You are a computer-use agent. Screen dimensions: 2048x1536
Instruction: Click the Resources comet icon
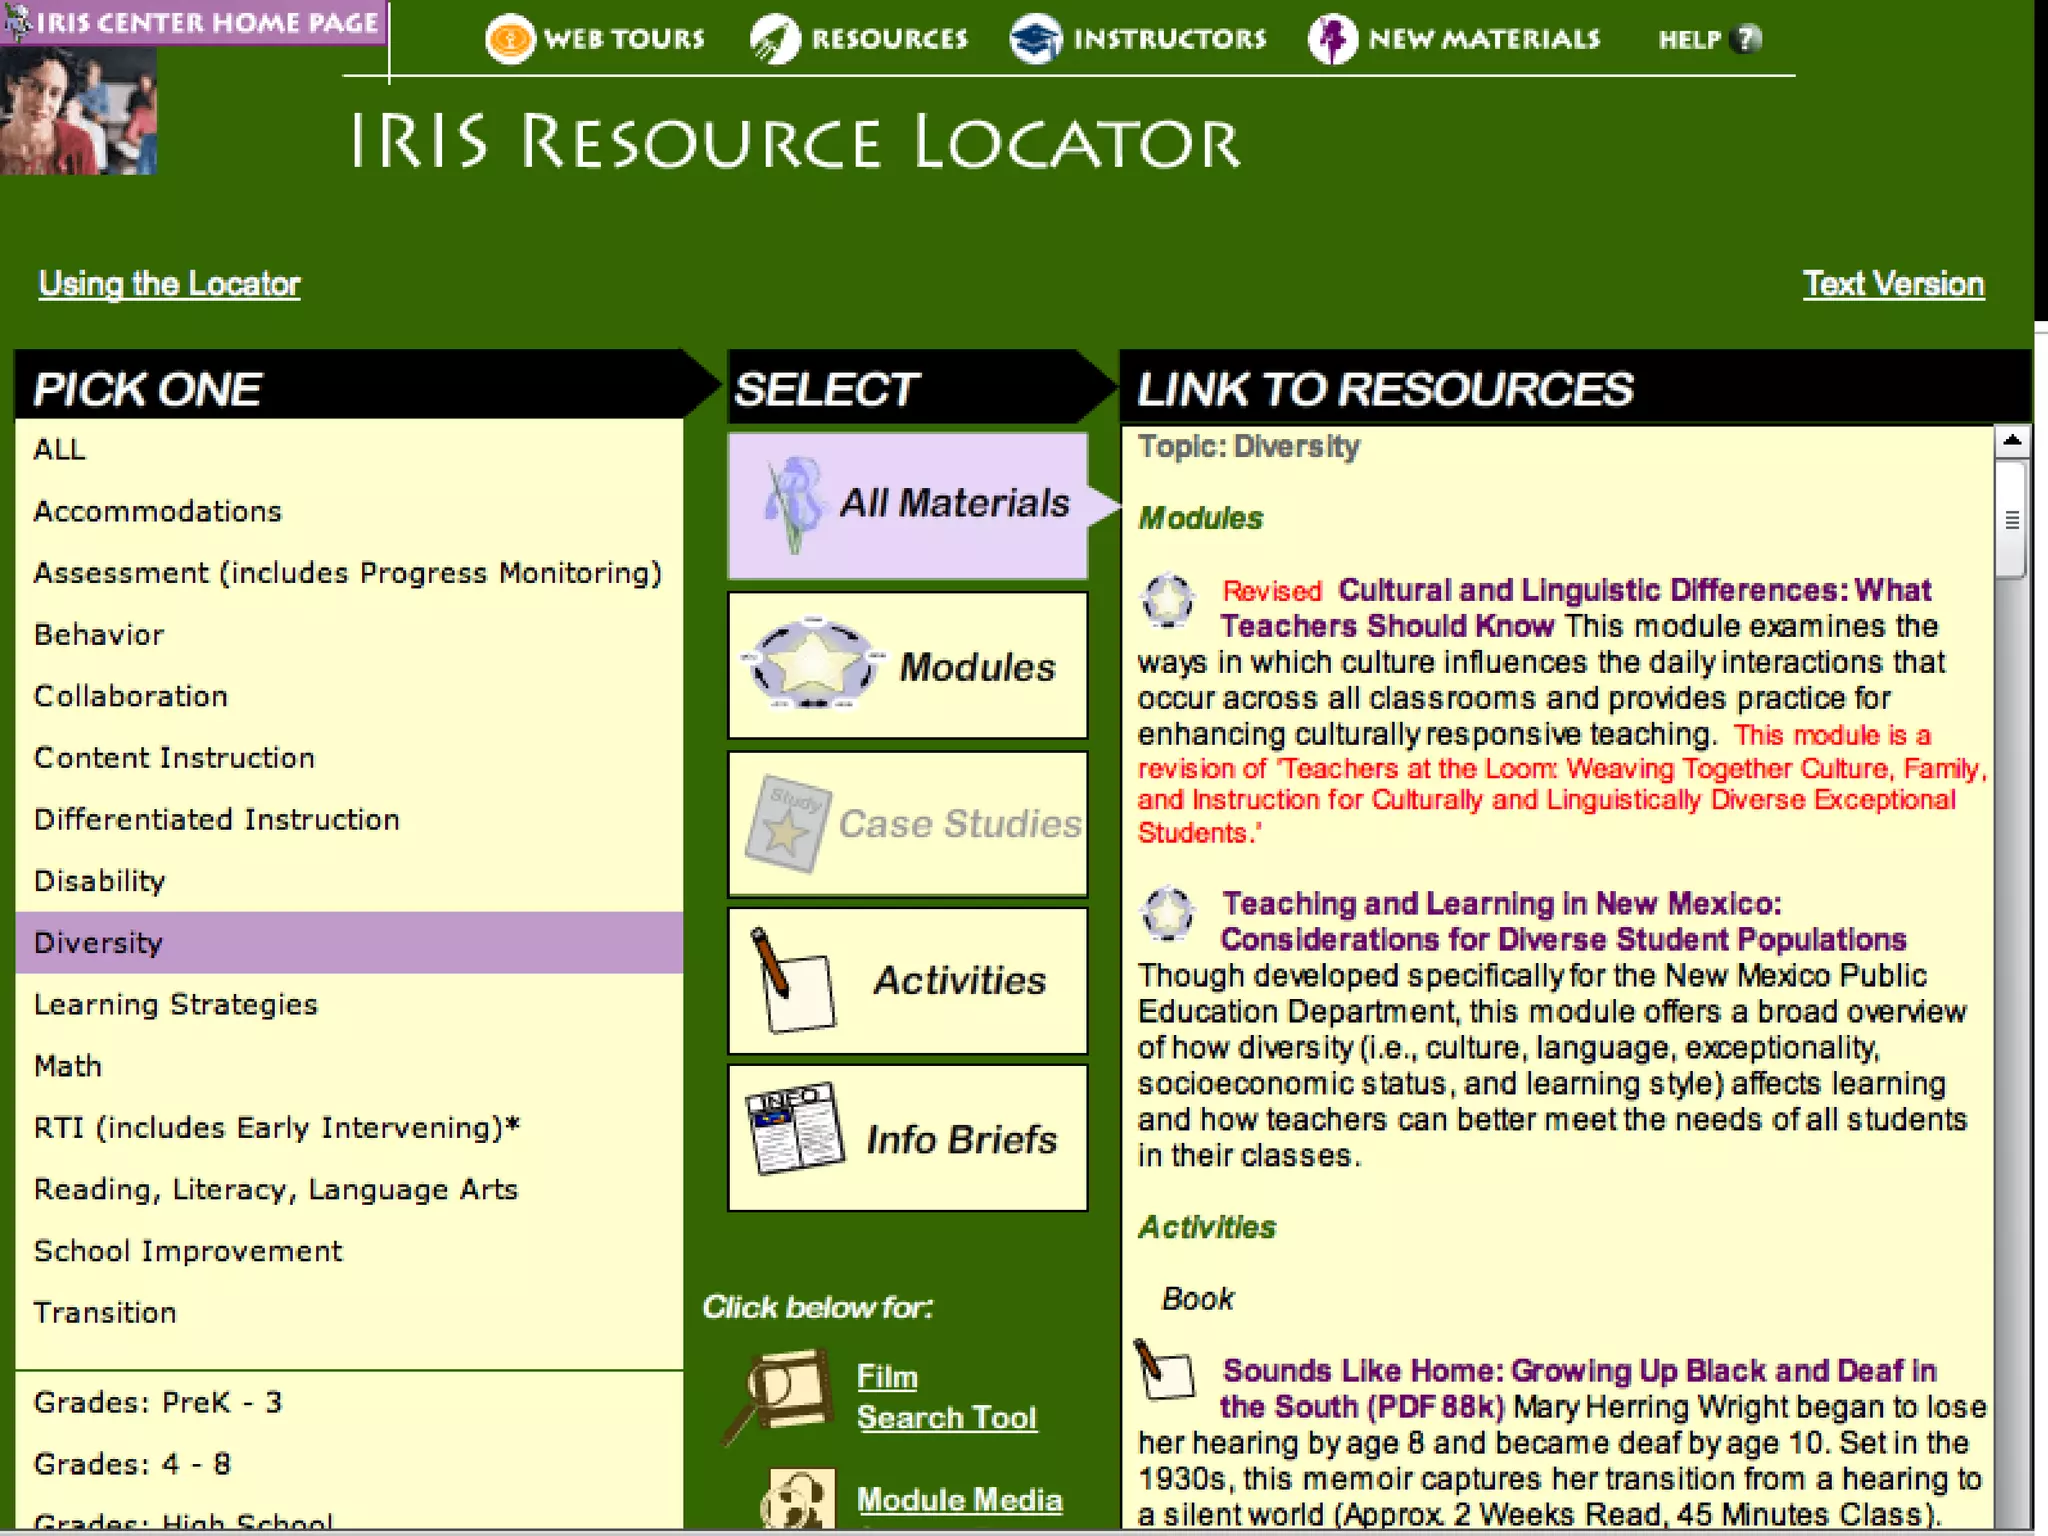[x=775, y=39]
